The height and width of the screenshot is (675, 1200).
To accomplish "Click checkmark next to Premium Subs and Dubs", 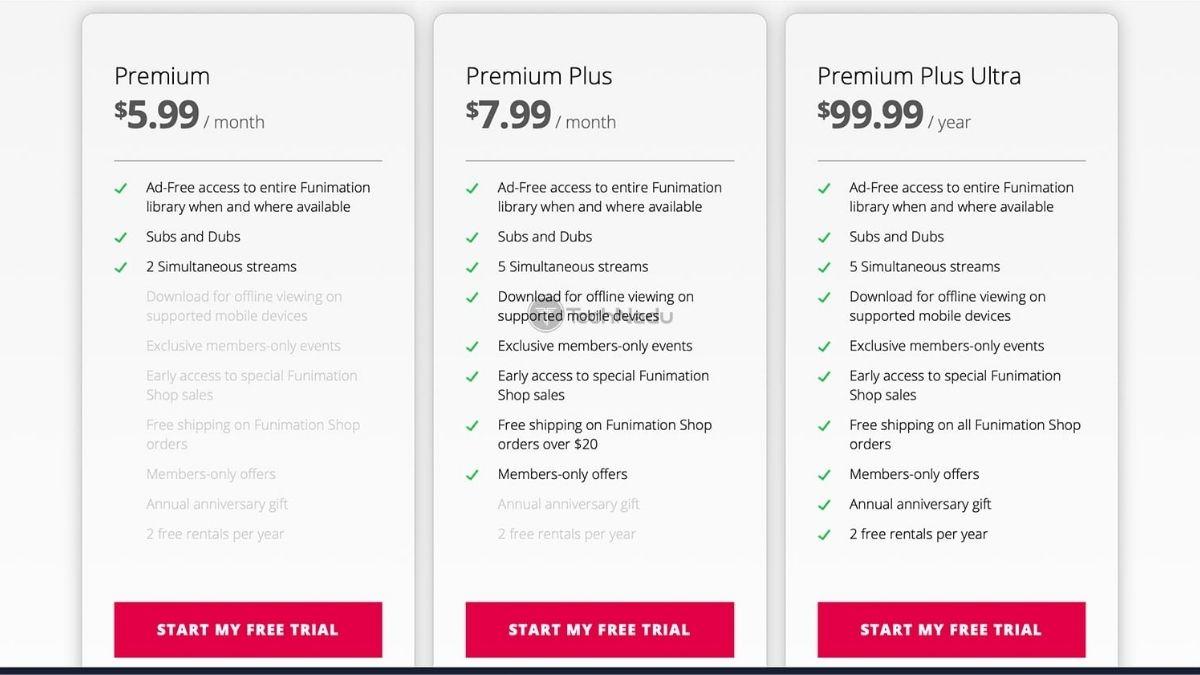I will point(121,237).
